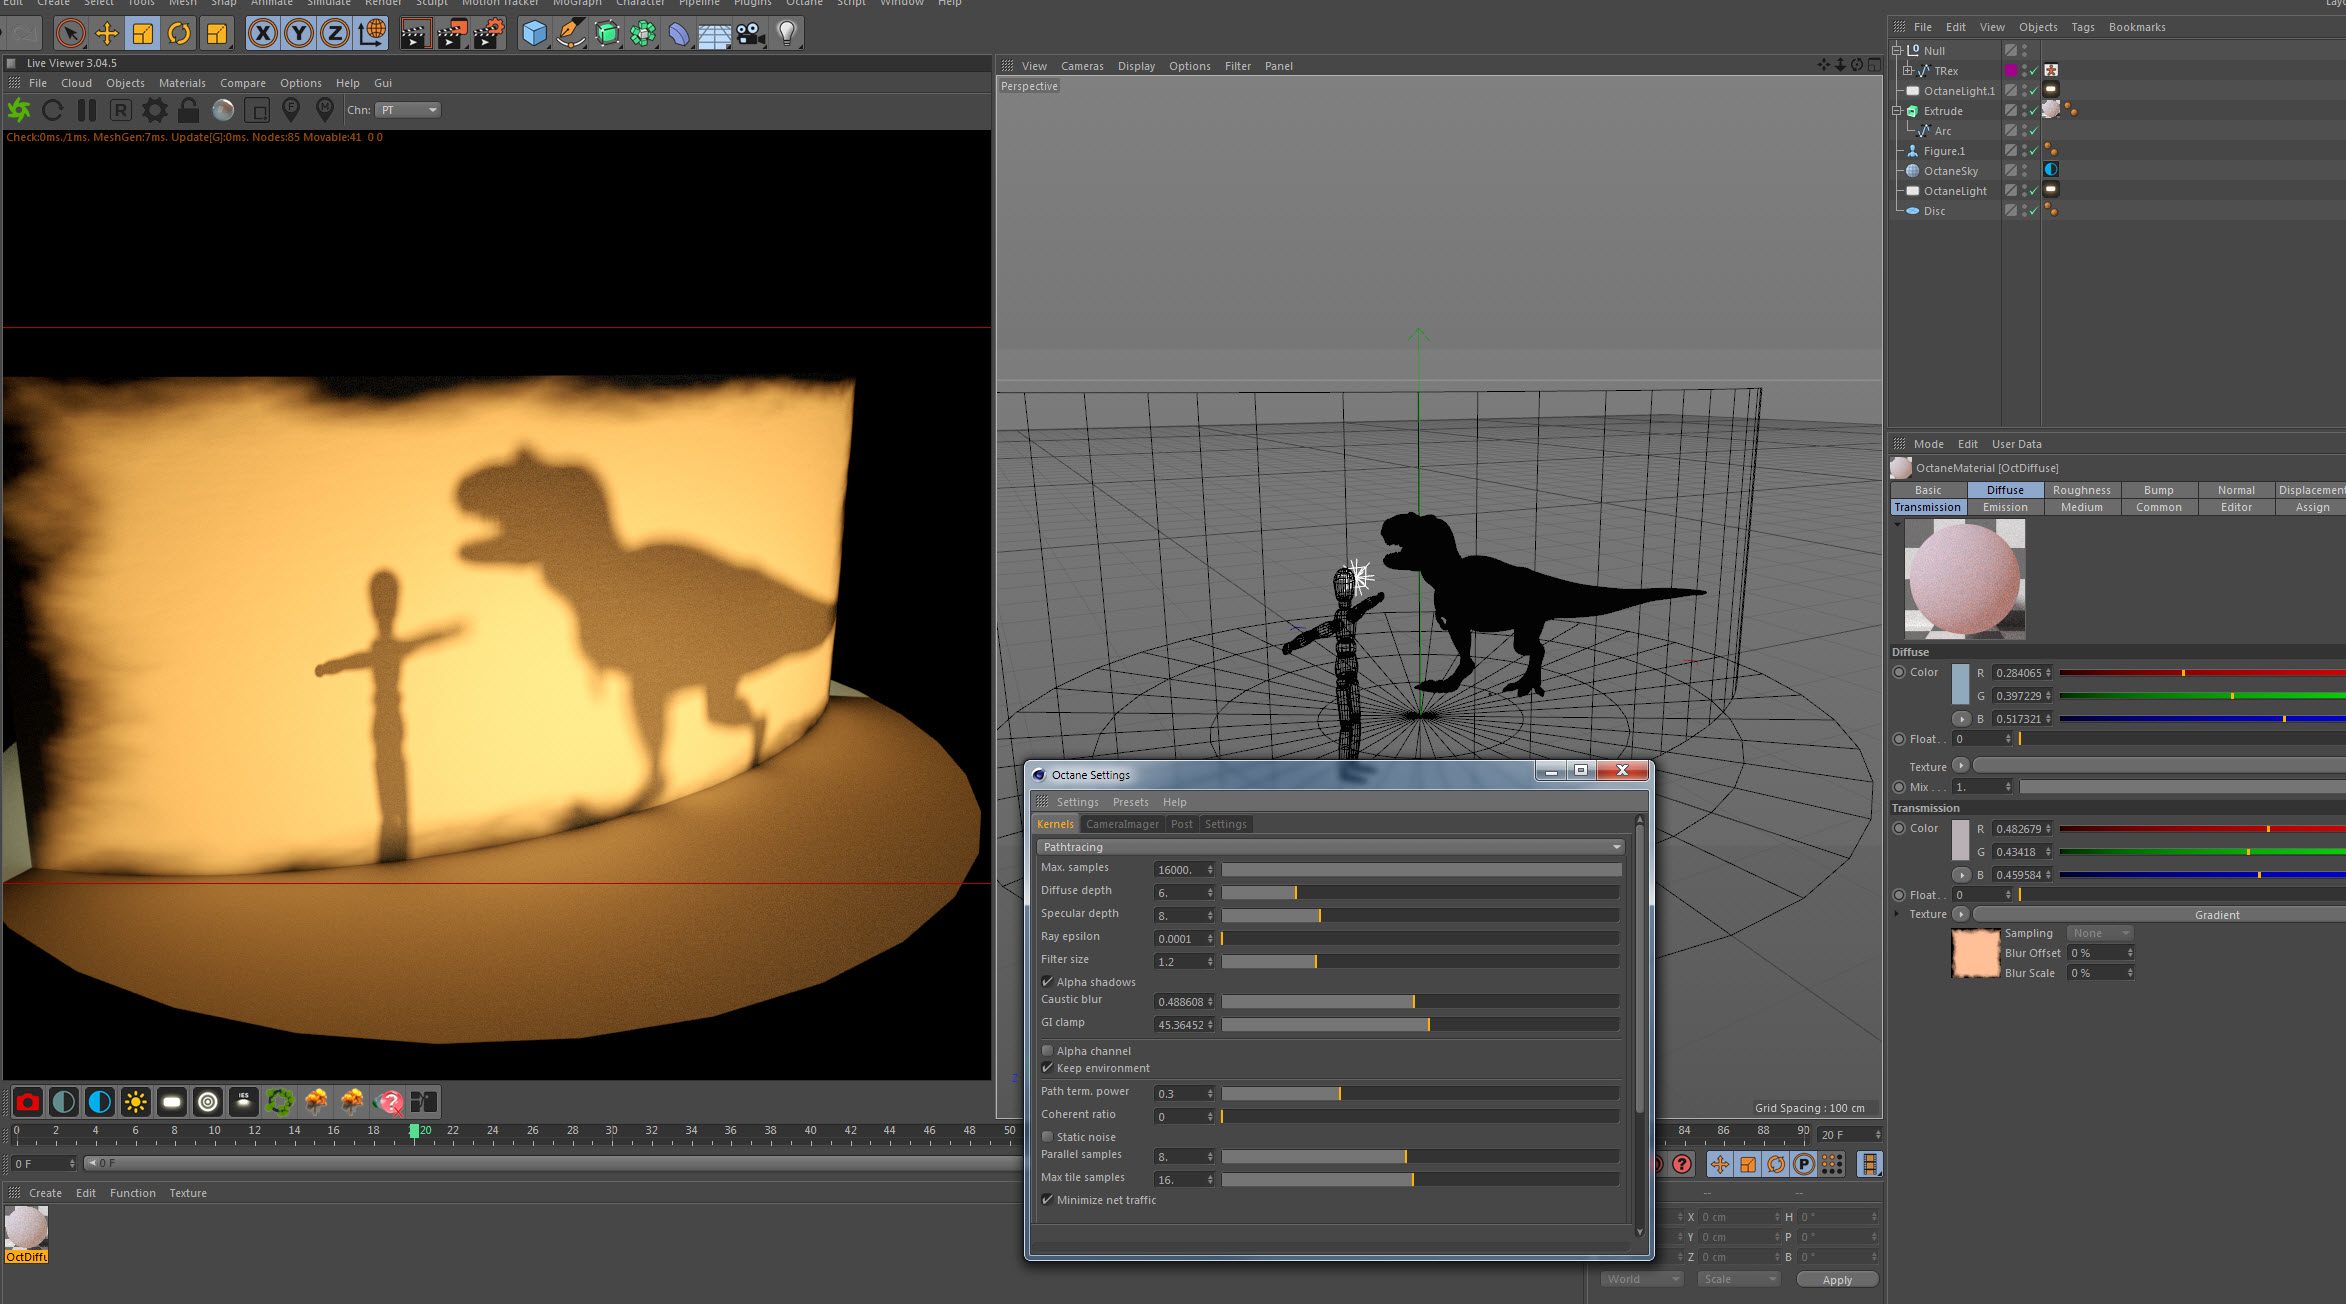Add an Octane IES light

[243, 1102]
